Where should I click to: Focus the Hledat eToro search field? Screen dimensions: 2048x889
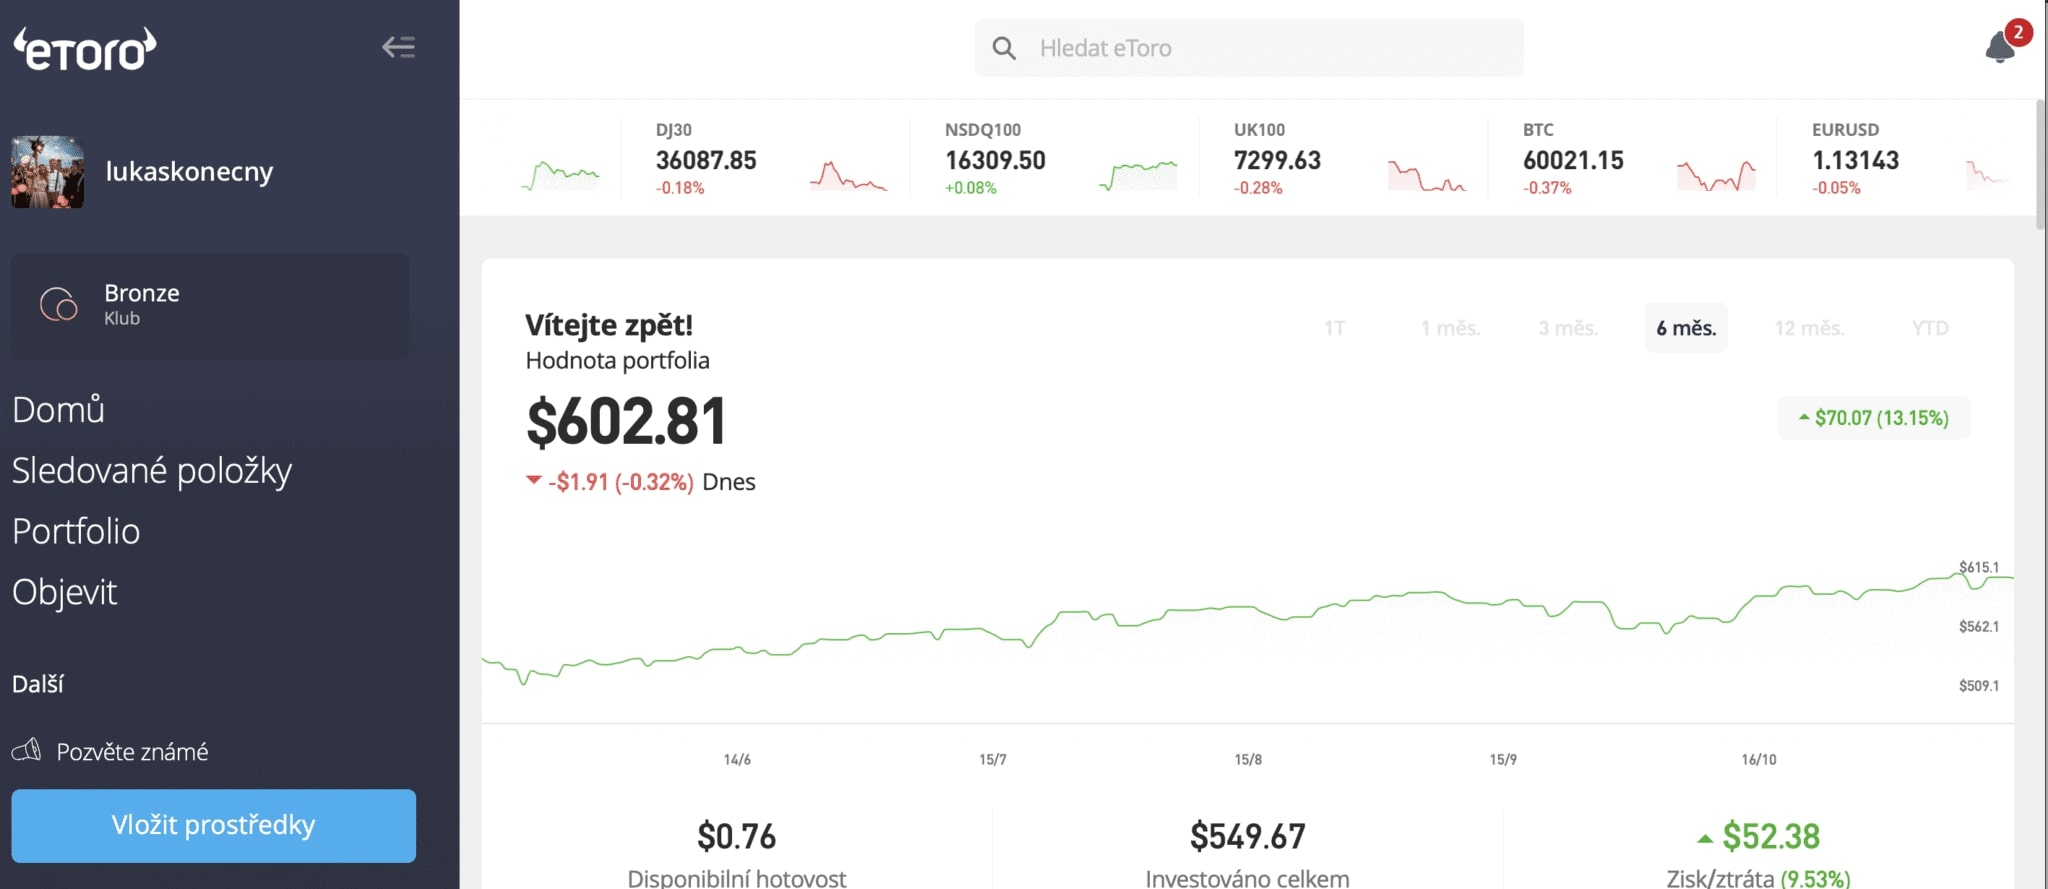coord(1249,48)
